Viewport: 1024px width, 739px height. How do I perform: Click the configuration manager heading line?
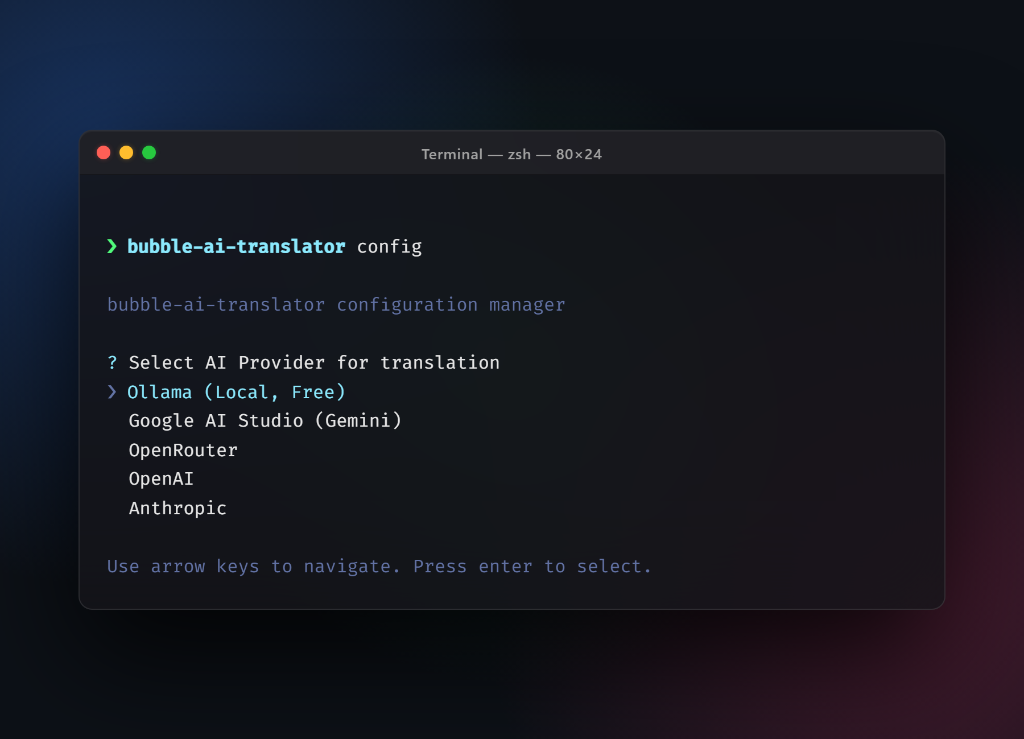click(x=336, y=306)
